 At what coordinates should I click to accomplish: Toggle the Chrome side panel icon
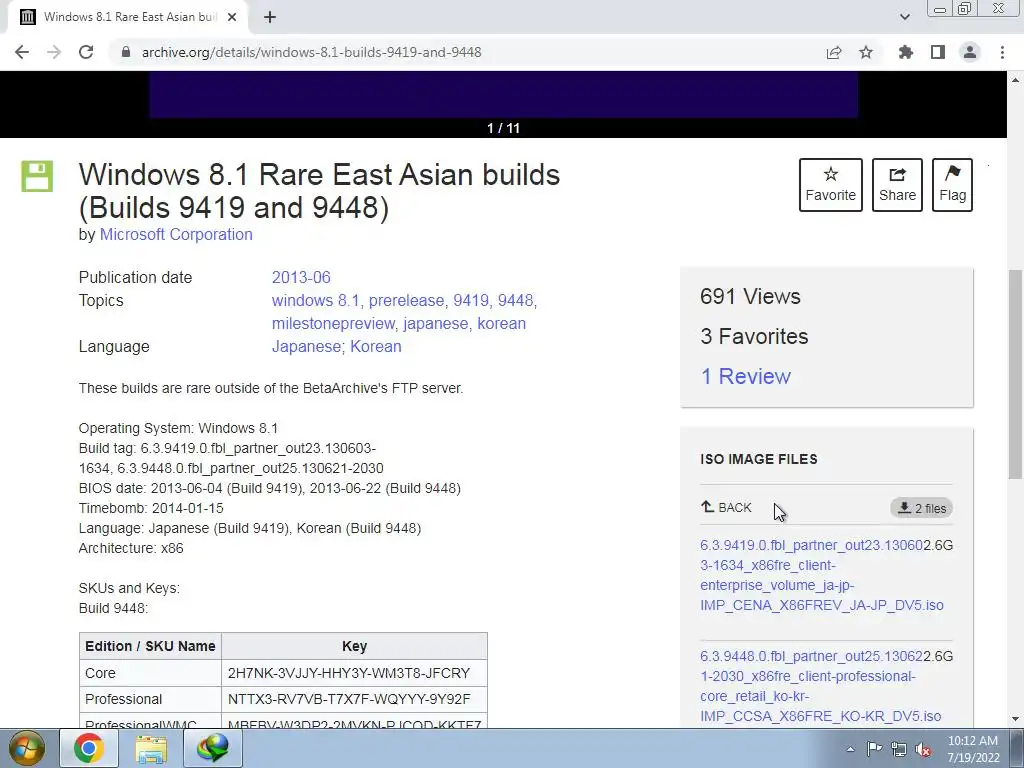[938, 52]
